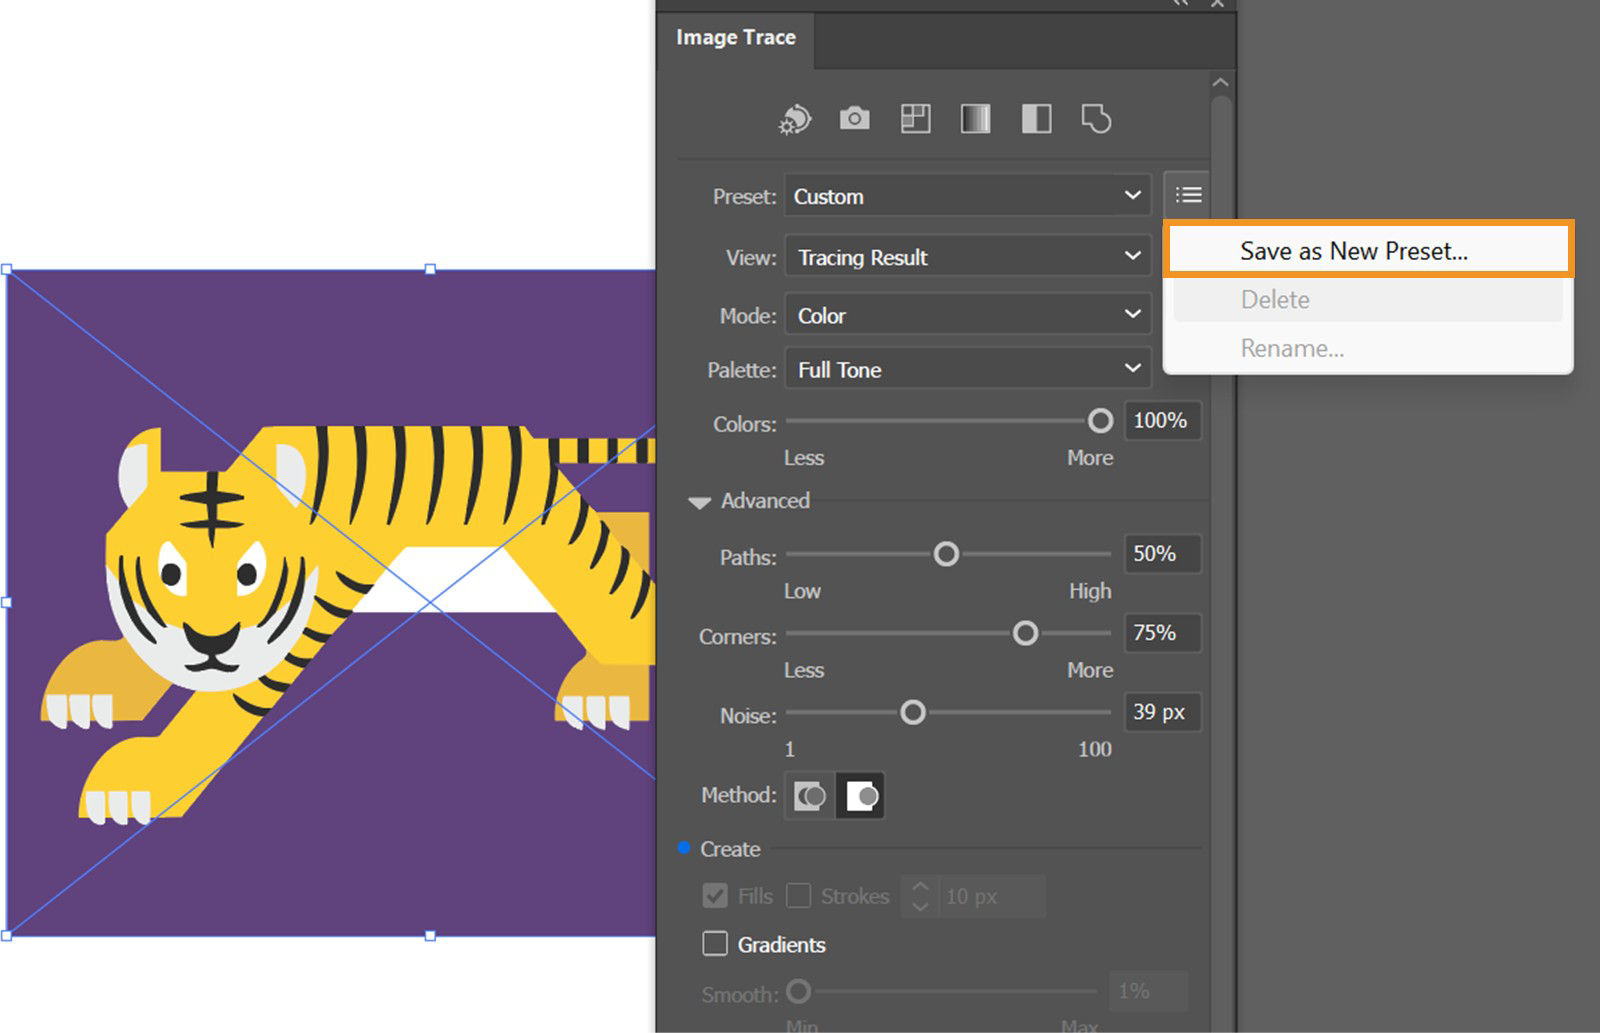Select the Overlapping tracing method icon
Viewport: 1600px width, 1033px height.
[x=861, y=795]
